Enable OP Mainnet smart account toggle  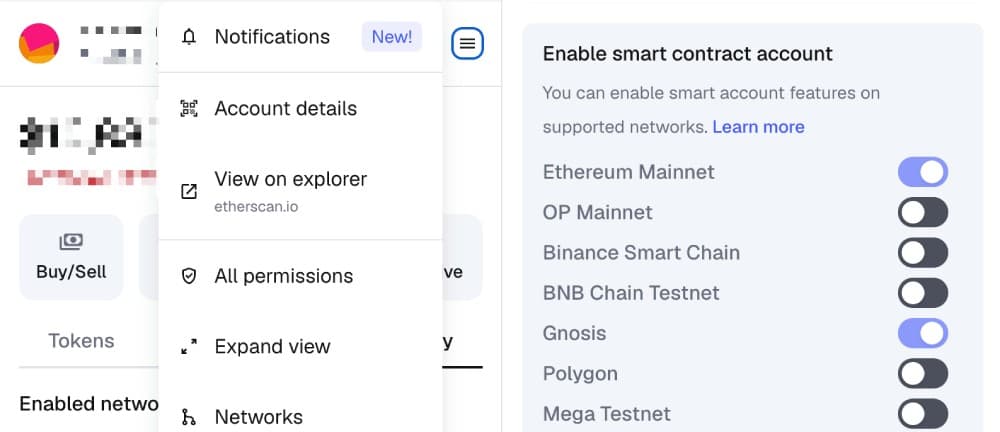923,212
